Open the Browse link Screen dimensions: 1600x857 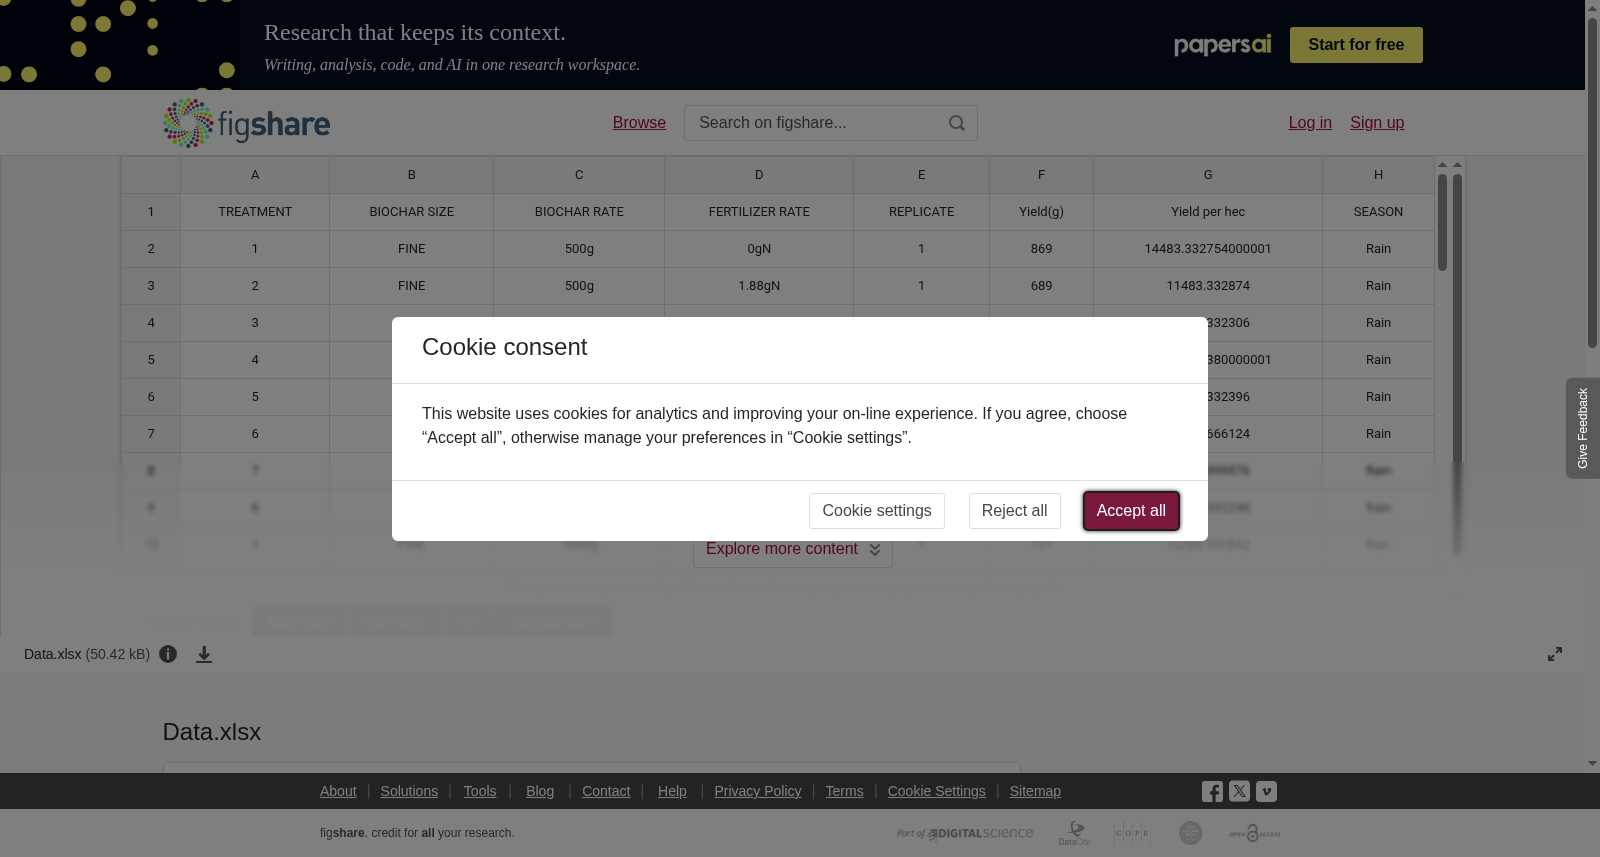pyautogui.click(x=639, y=123)
